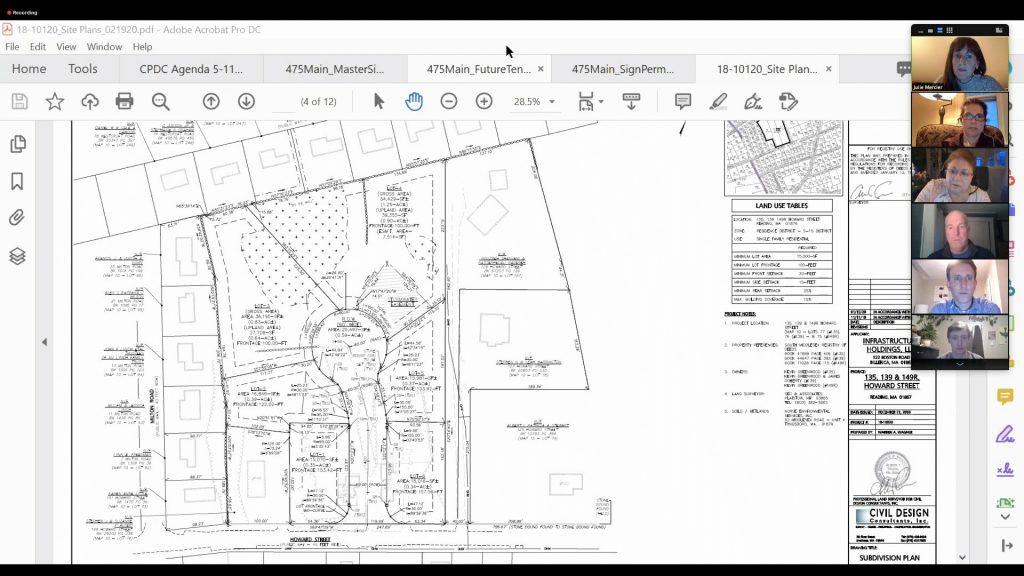Viewport: 1024px width, 576px height.
Task: Switch video panel to stacked thumbnail view
Action: 940,30
